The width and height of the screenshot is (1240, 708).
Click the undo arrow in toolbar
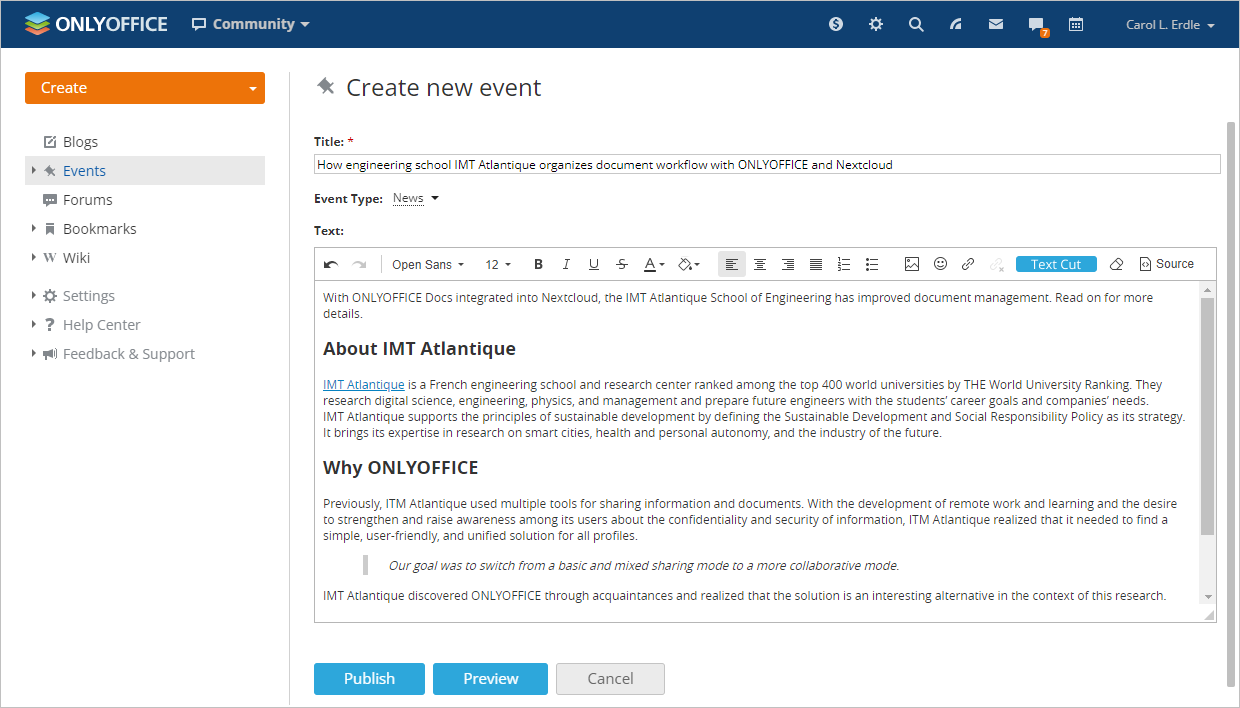click(x=331, y=264)
